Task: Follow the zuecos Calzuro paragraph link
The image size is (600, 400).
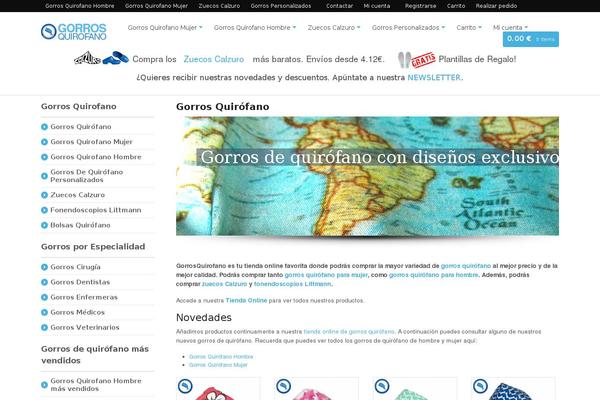Action: (x=224, y=284)
